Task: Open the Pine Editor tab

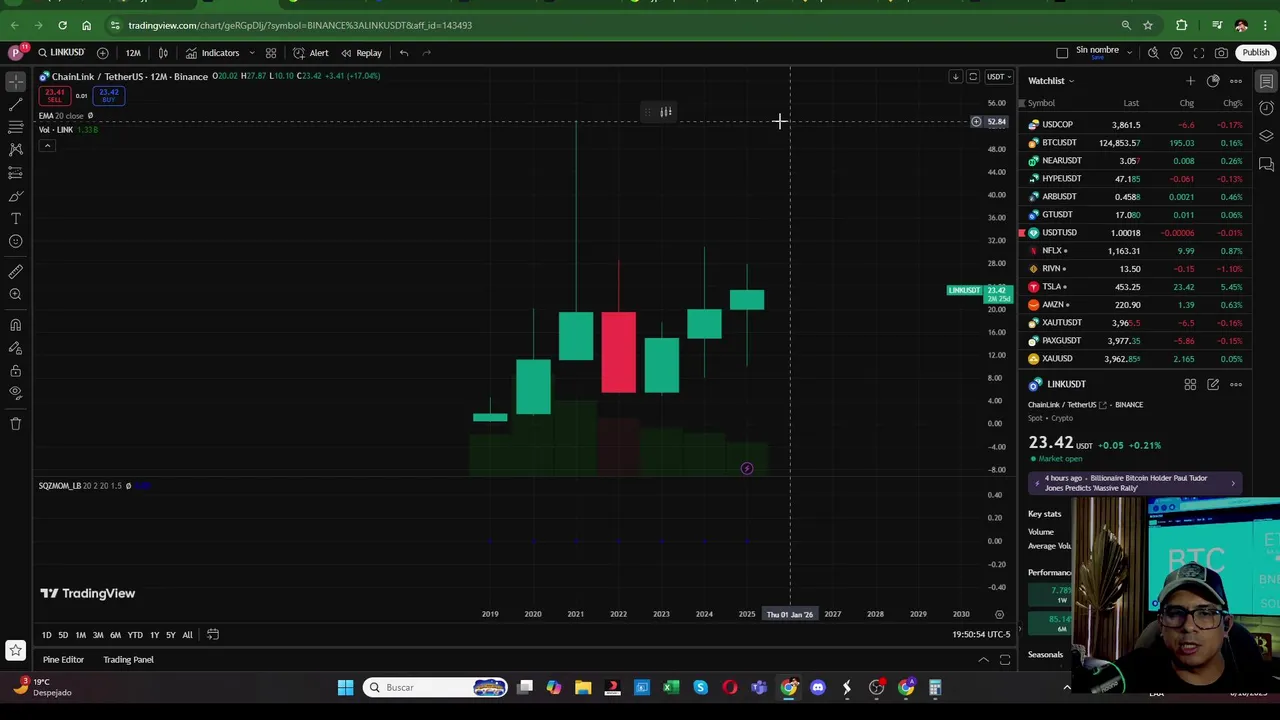Action: tap(63, 660)
